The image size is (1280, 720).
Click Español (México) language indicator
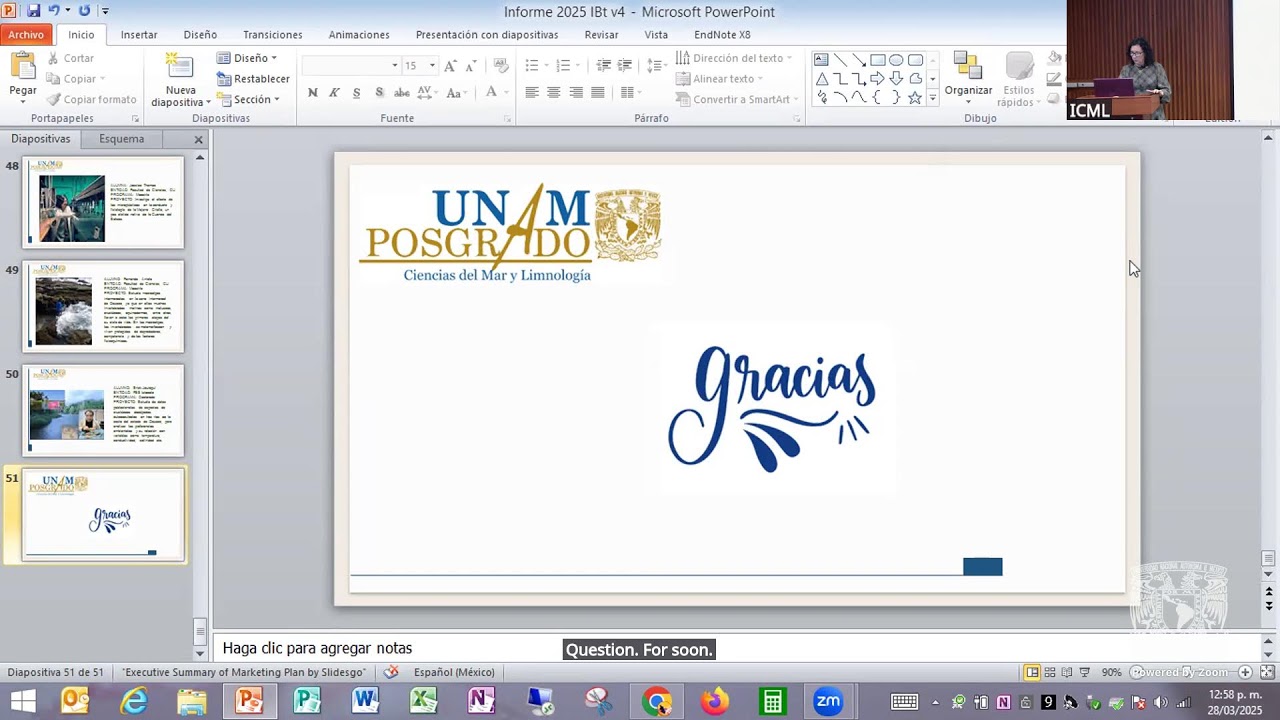454,672
